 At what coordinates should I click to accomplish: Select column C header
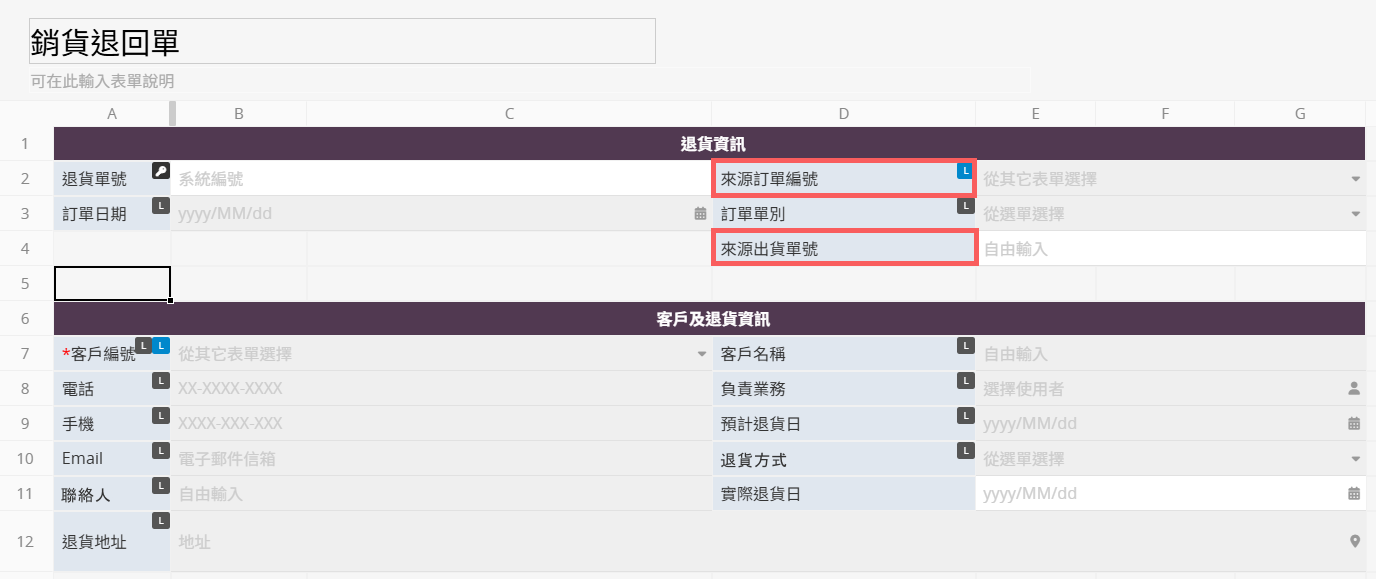coord(509,114)
